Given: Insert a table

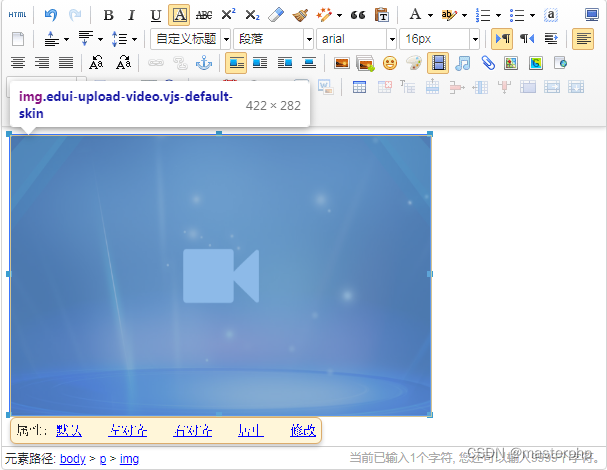Looking at the screenshot, I should (x=359, y=87).
